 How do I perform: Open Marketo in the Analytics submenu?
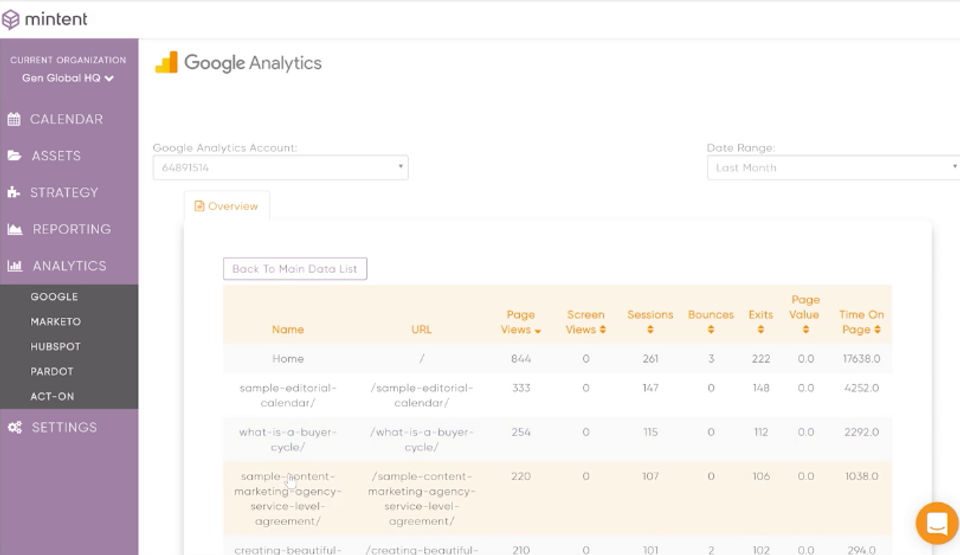pos(56,322)
